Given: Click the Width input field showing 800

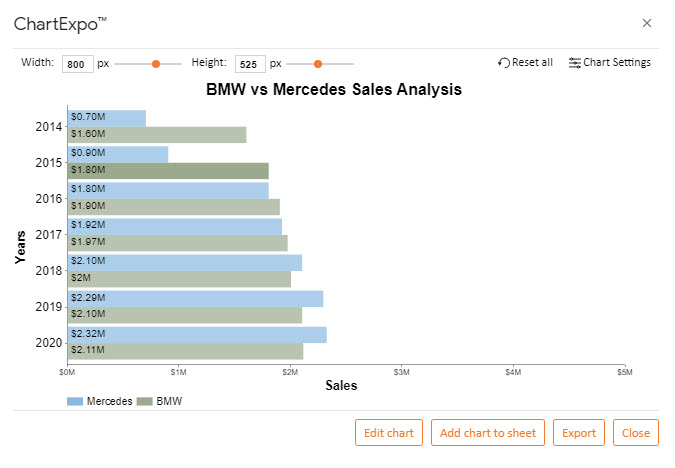Looking at the screenshot, I should point(77,64).
